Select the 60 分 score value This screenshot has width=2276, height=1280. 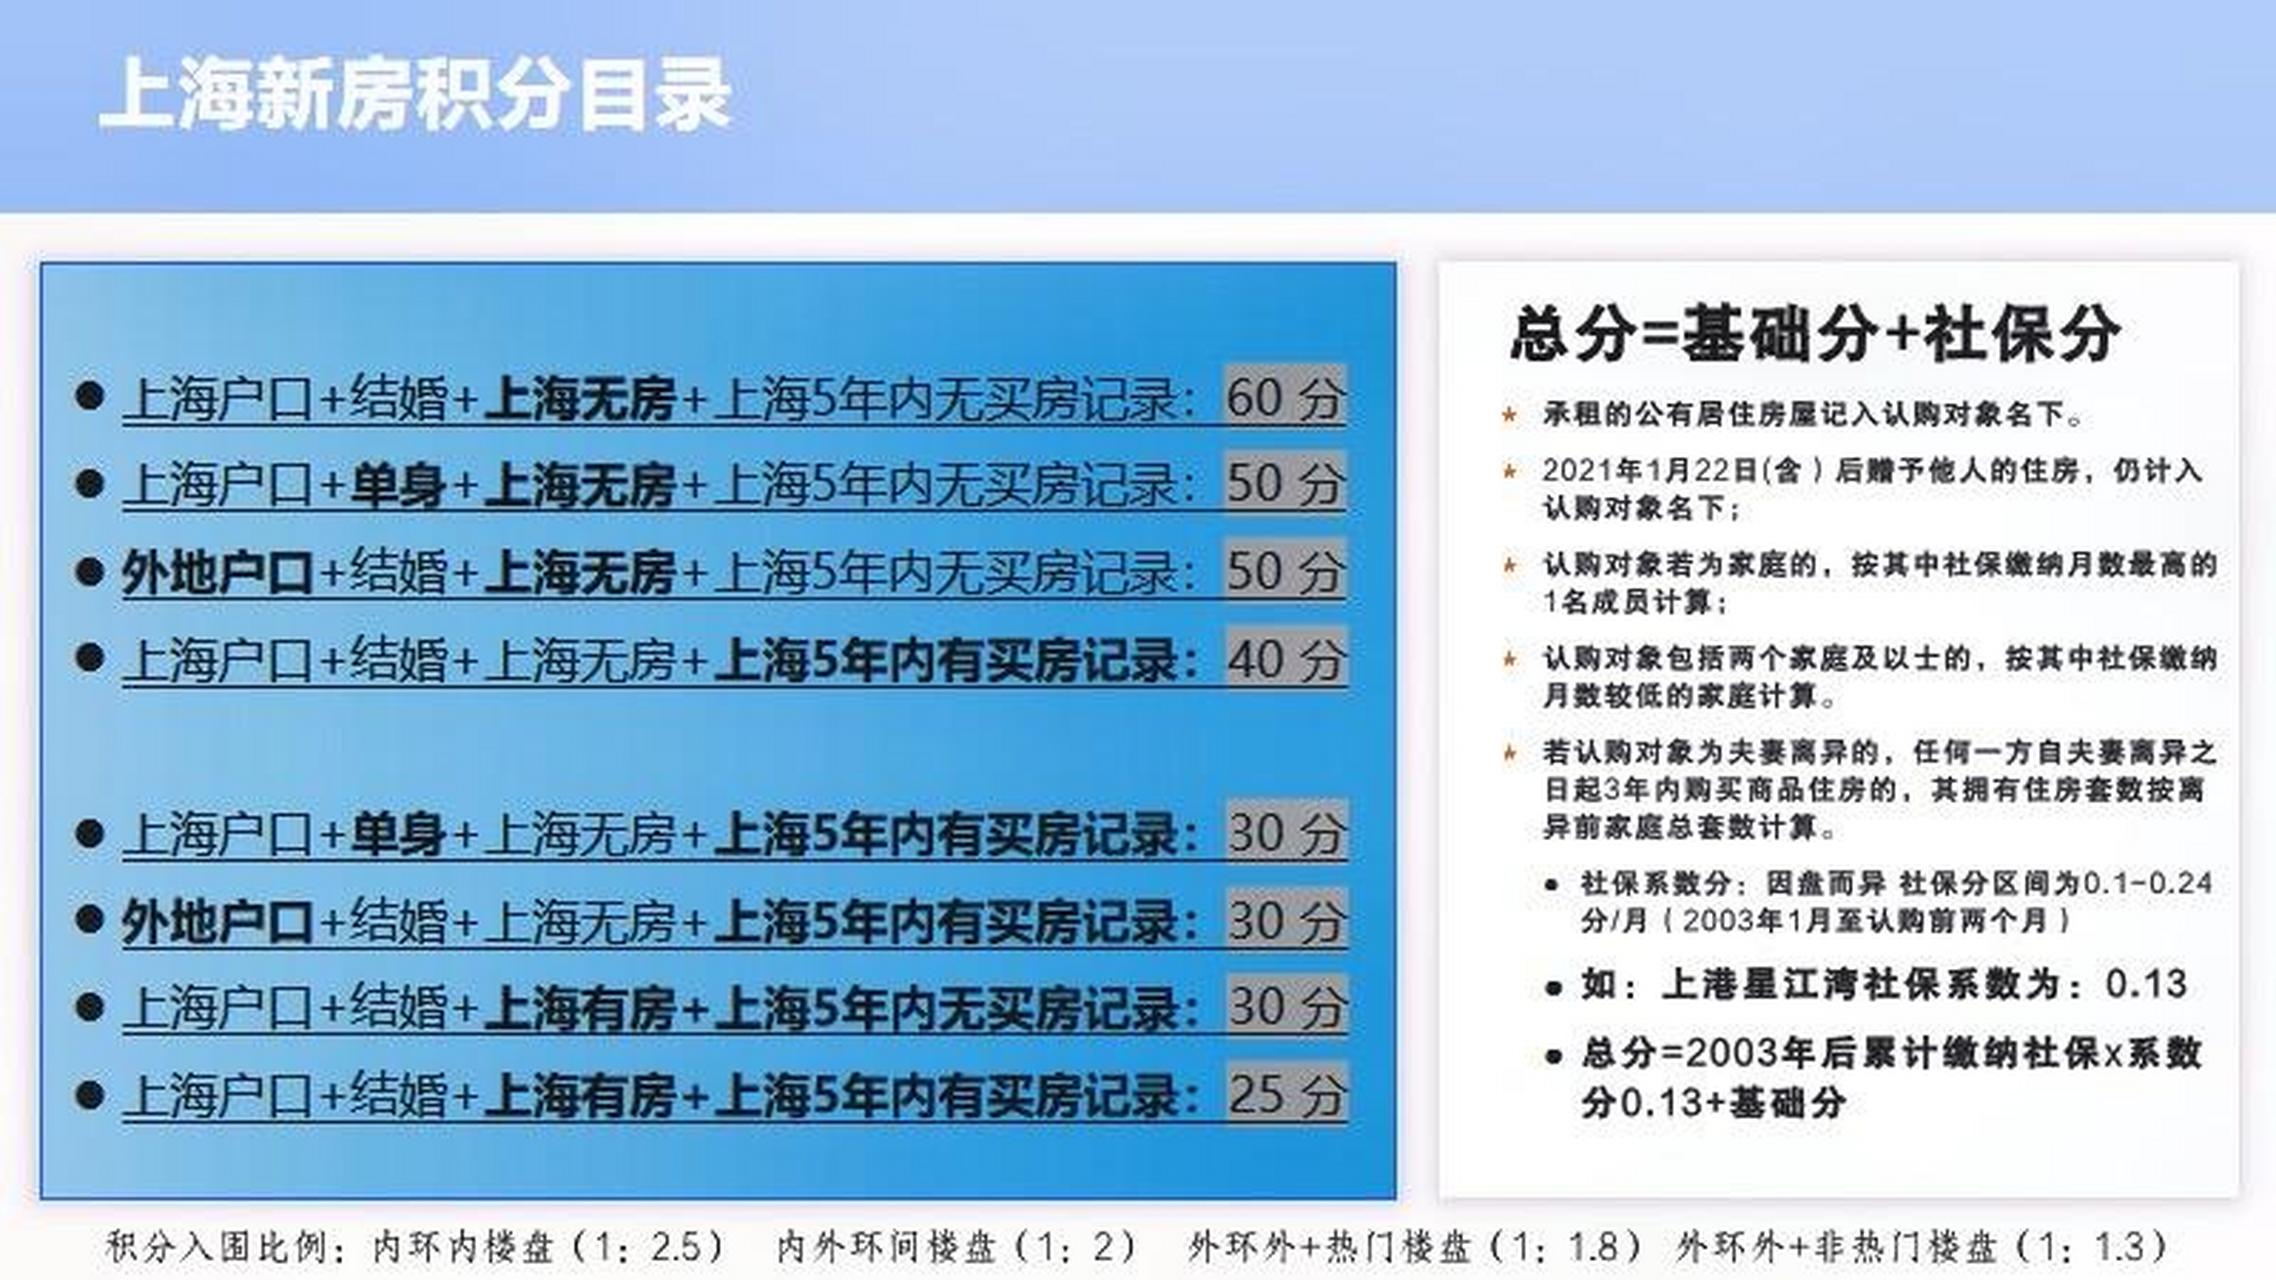pos(1285,397)
